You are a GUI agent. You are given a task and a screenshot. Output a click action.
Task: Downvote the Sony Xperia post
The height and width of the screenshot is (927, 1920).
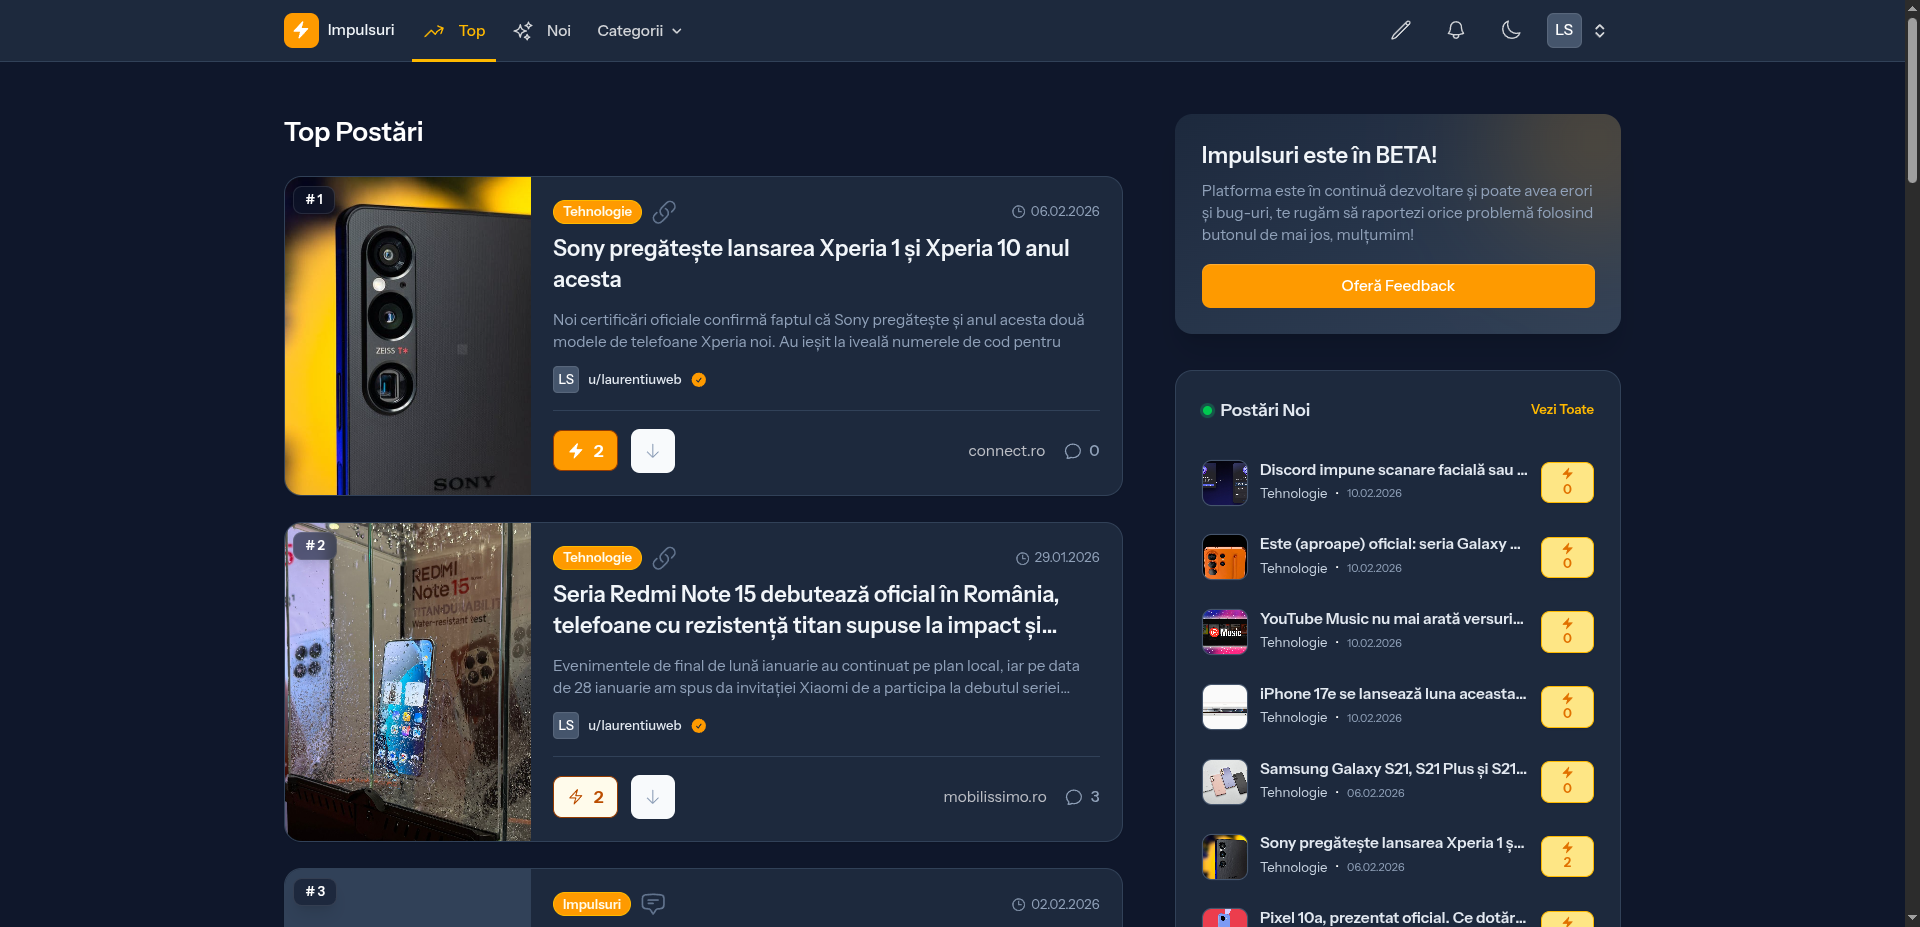[x=653, y=451]
